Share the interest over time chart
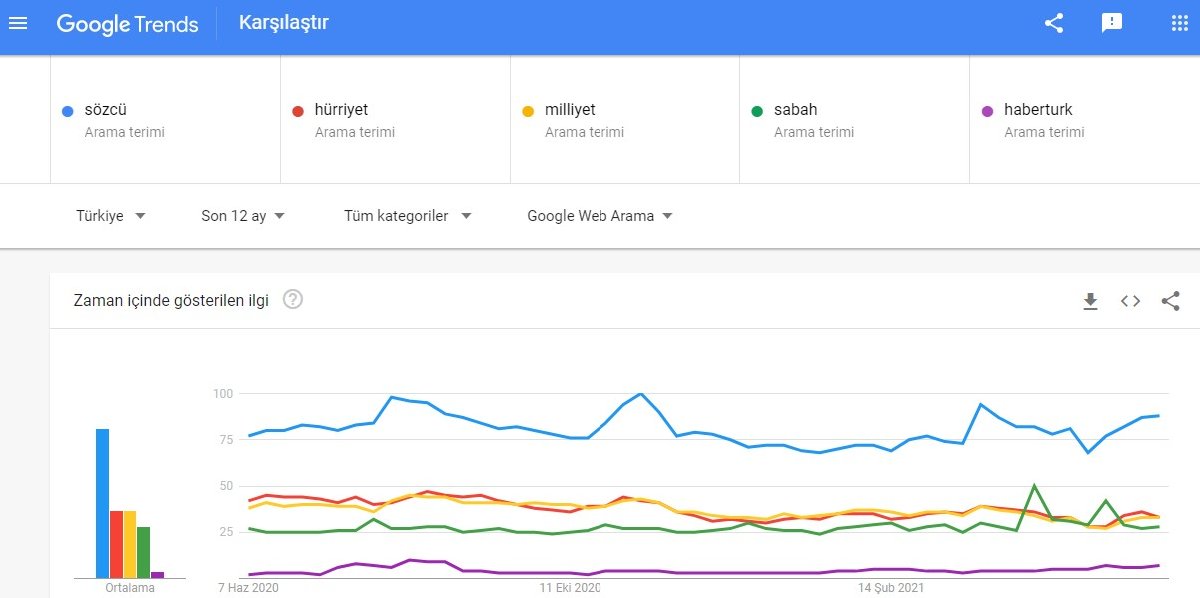 tap(1171, 301)
